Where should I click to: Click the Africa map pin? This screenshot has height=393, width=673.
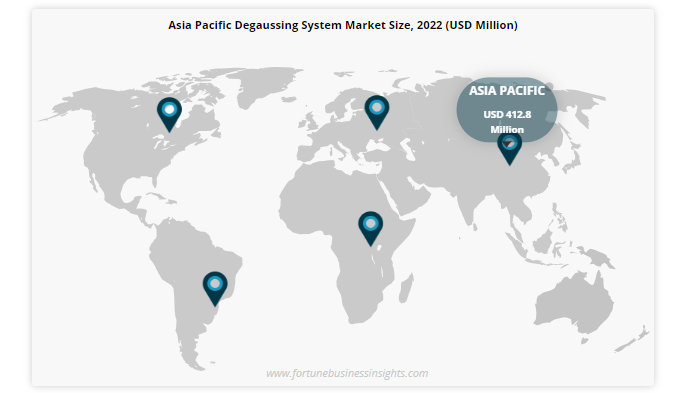click(370, 228)
